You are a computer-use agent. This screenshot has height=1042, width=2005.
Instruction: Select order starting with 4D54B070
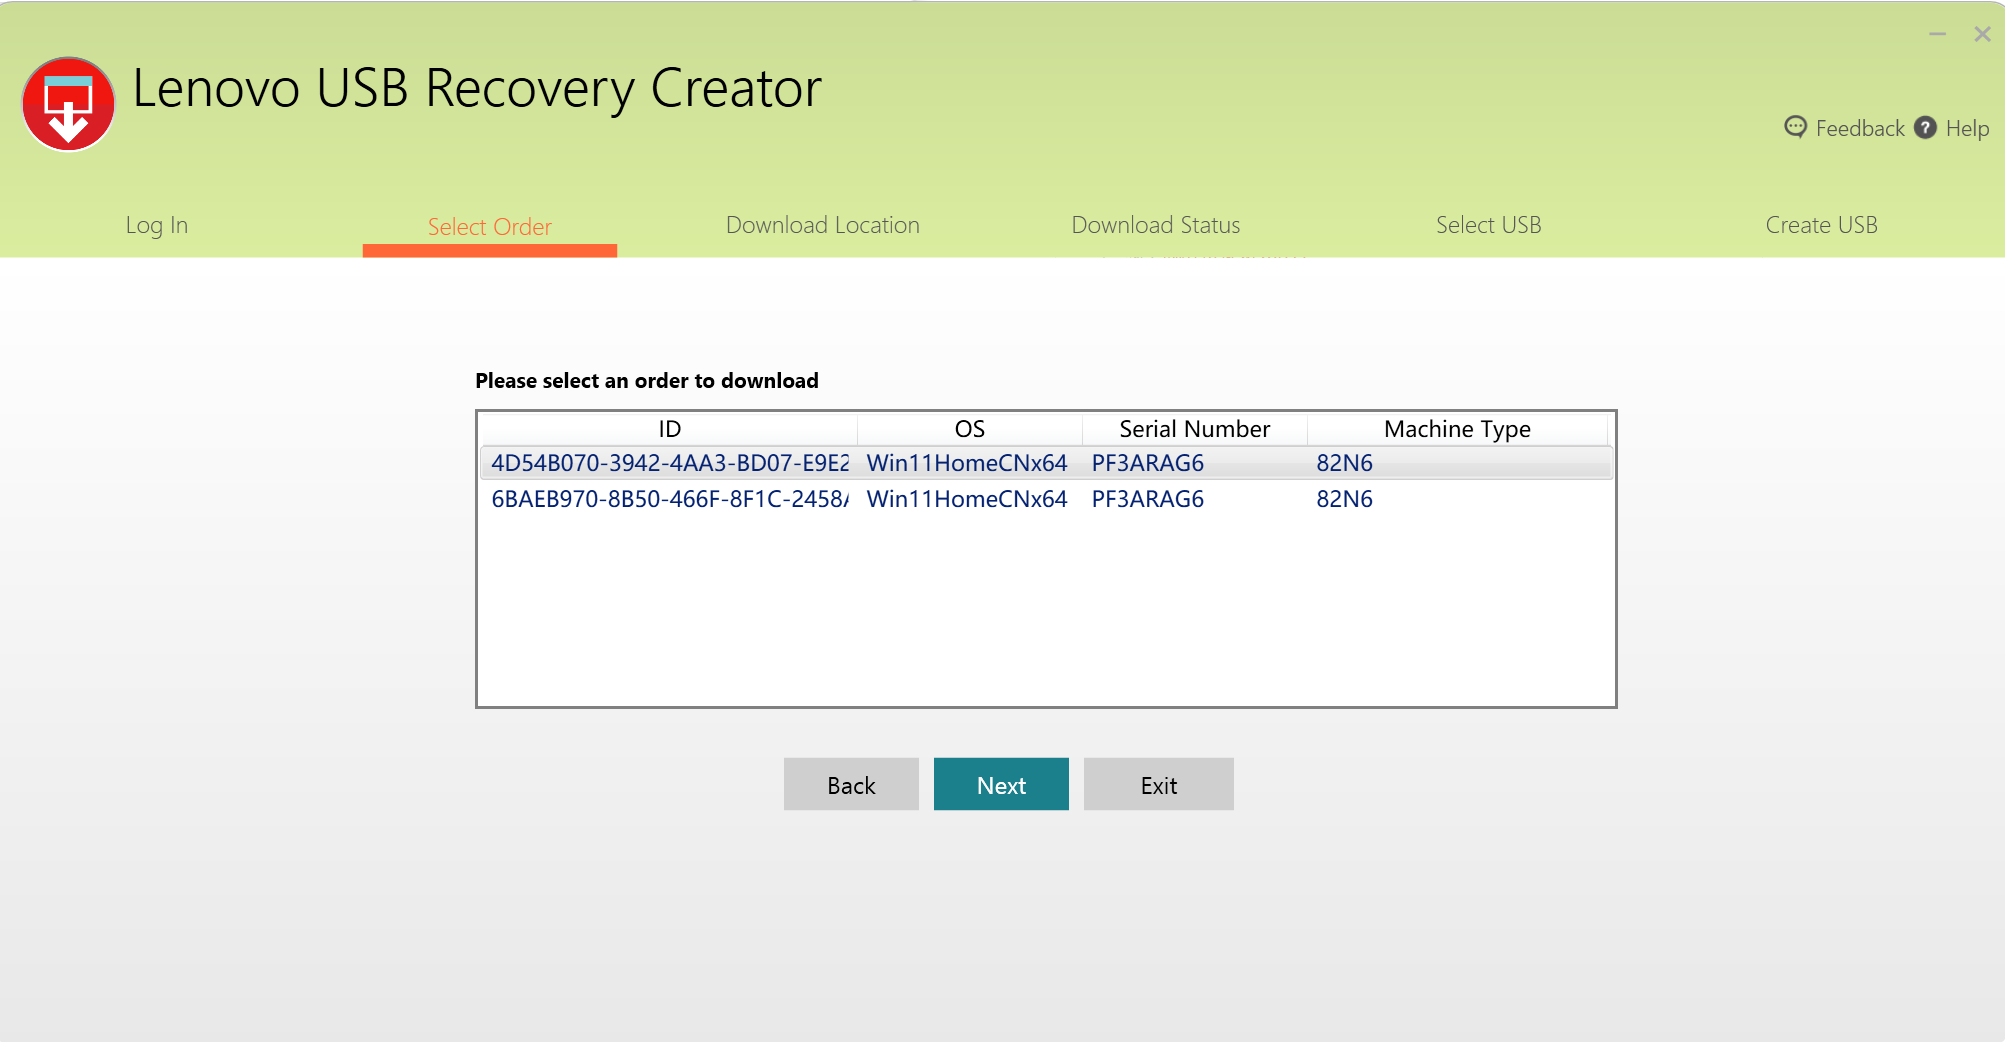(669, 463)
